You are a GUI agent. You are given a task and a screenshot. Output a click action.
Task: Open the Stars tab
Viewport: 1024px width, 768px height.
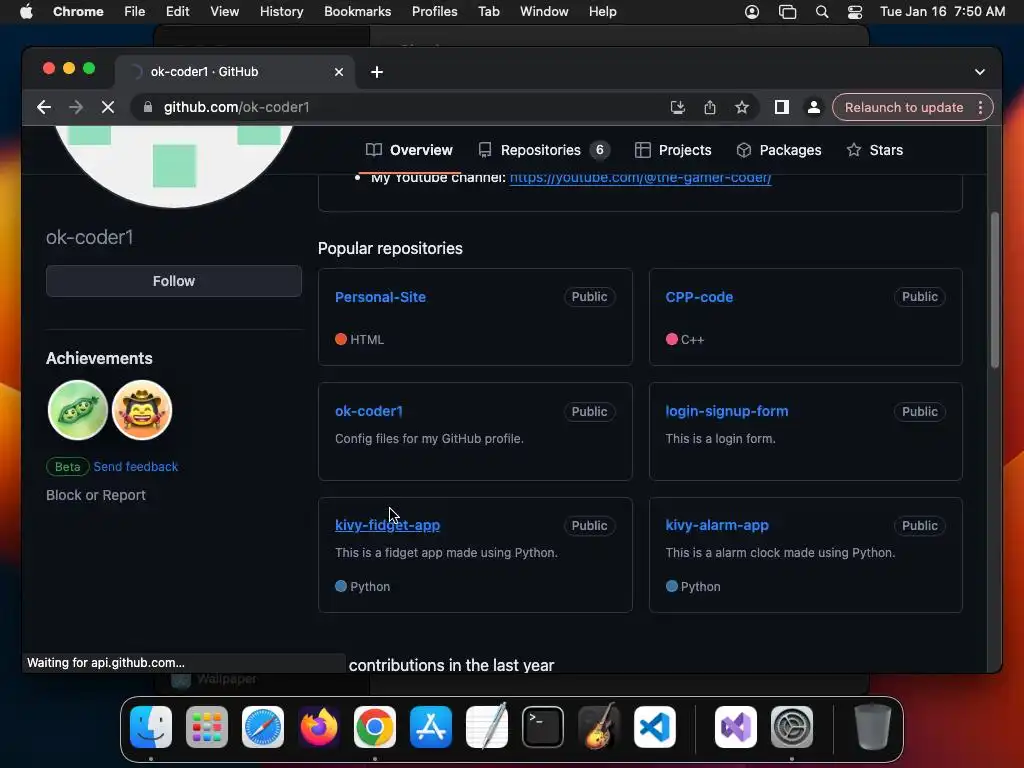pyautogui.click(x=874, y=150)
